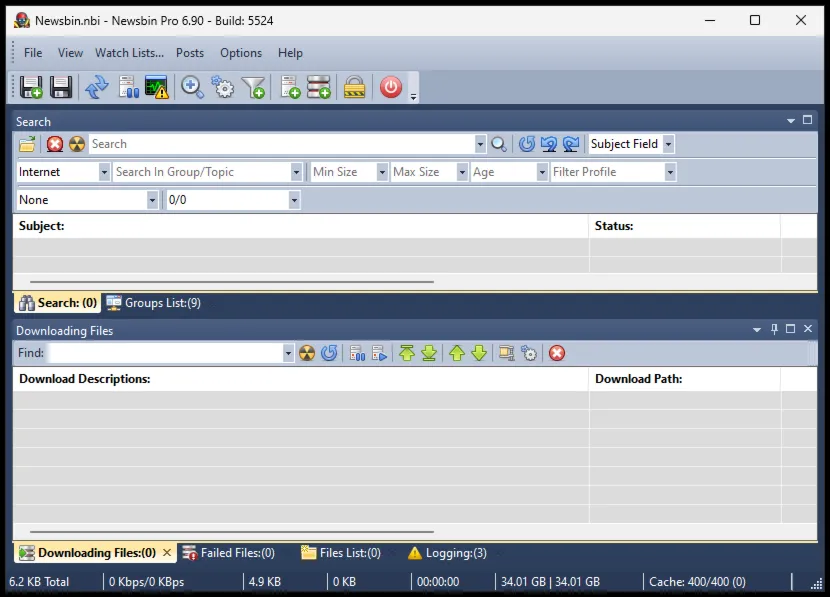Switch to Groups List tab

tap(154, 303)
